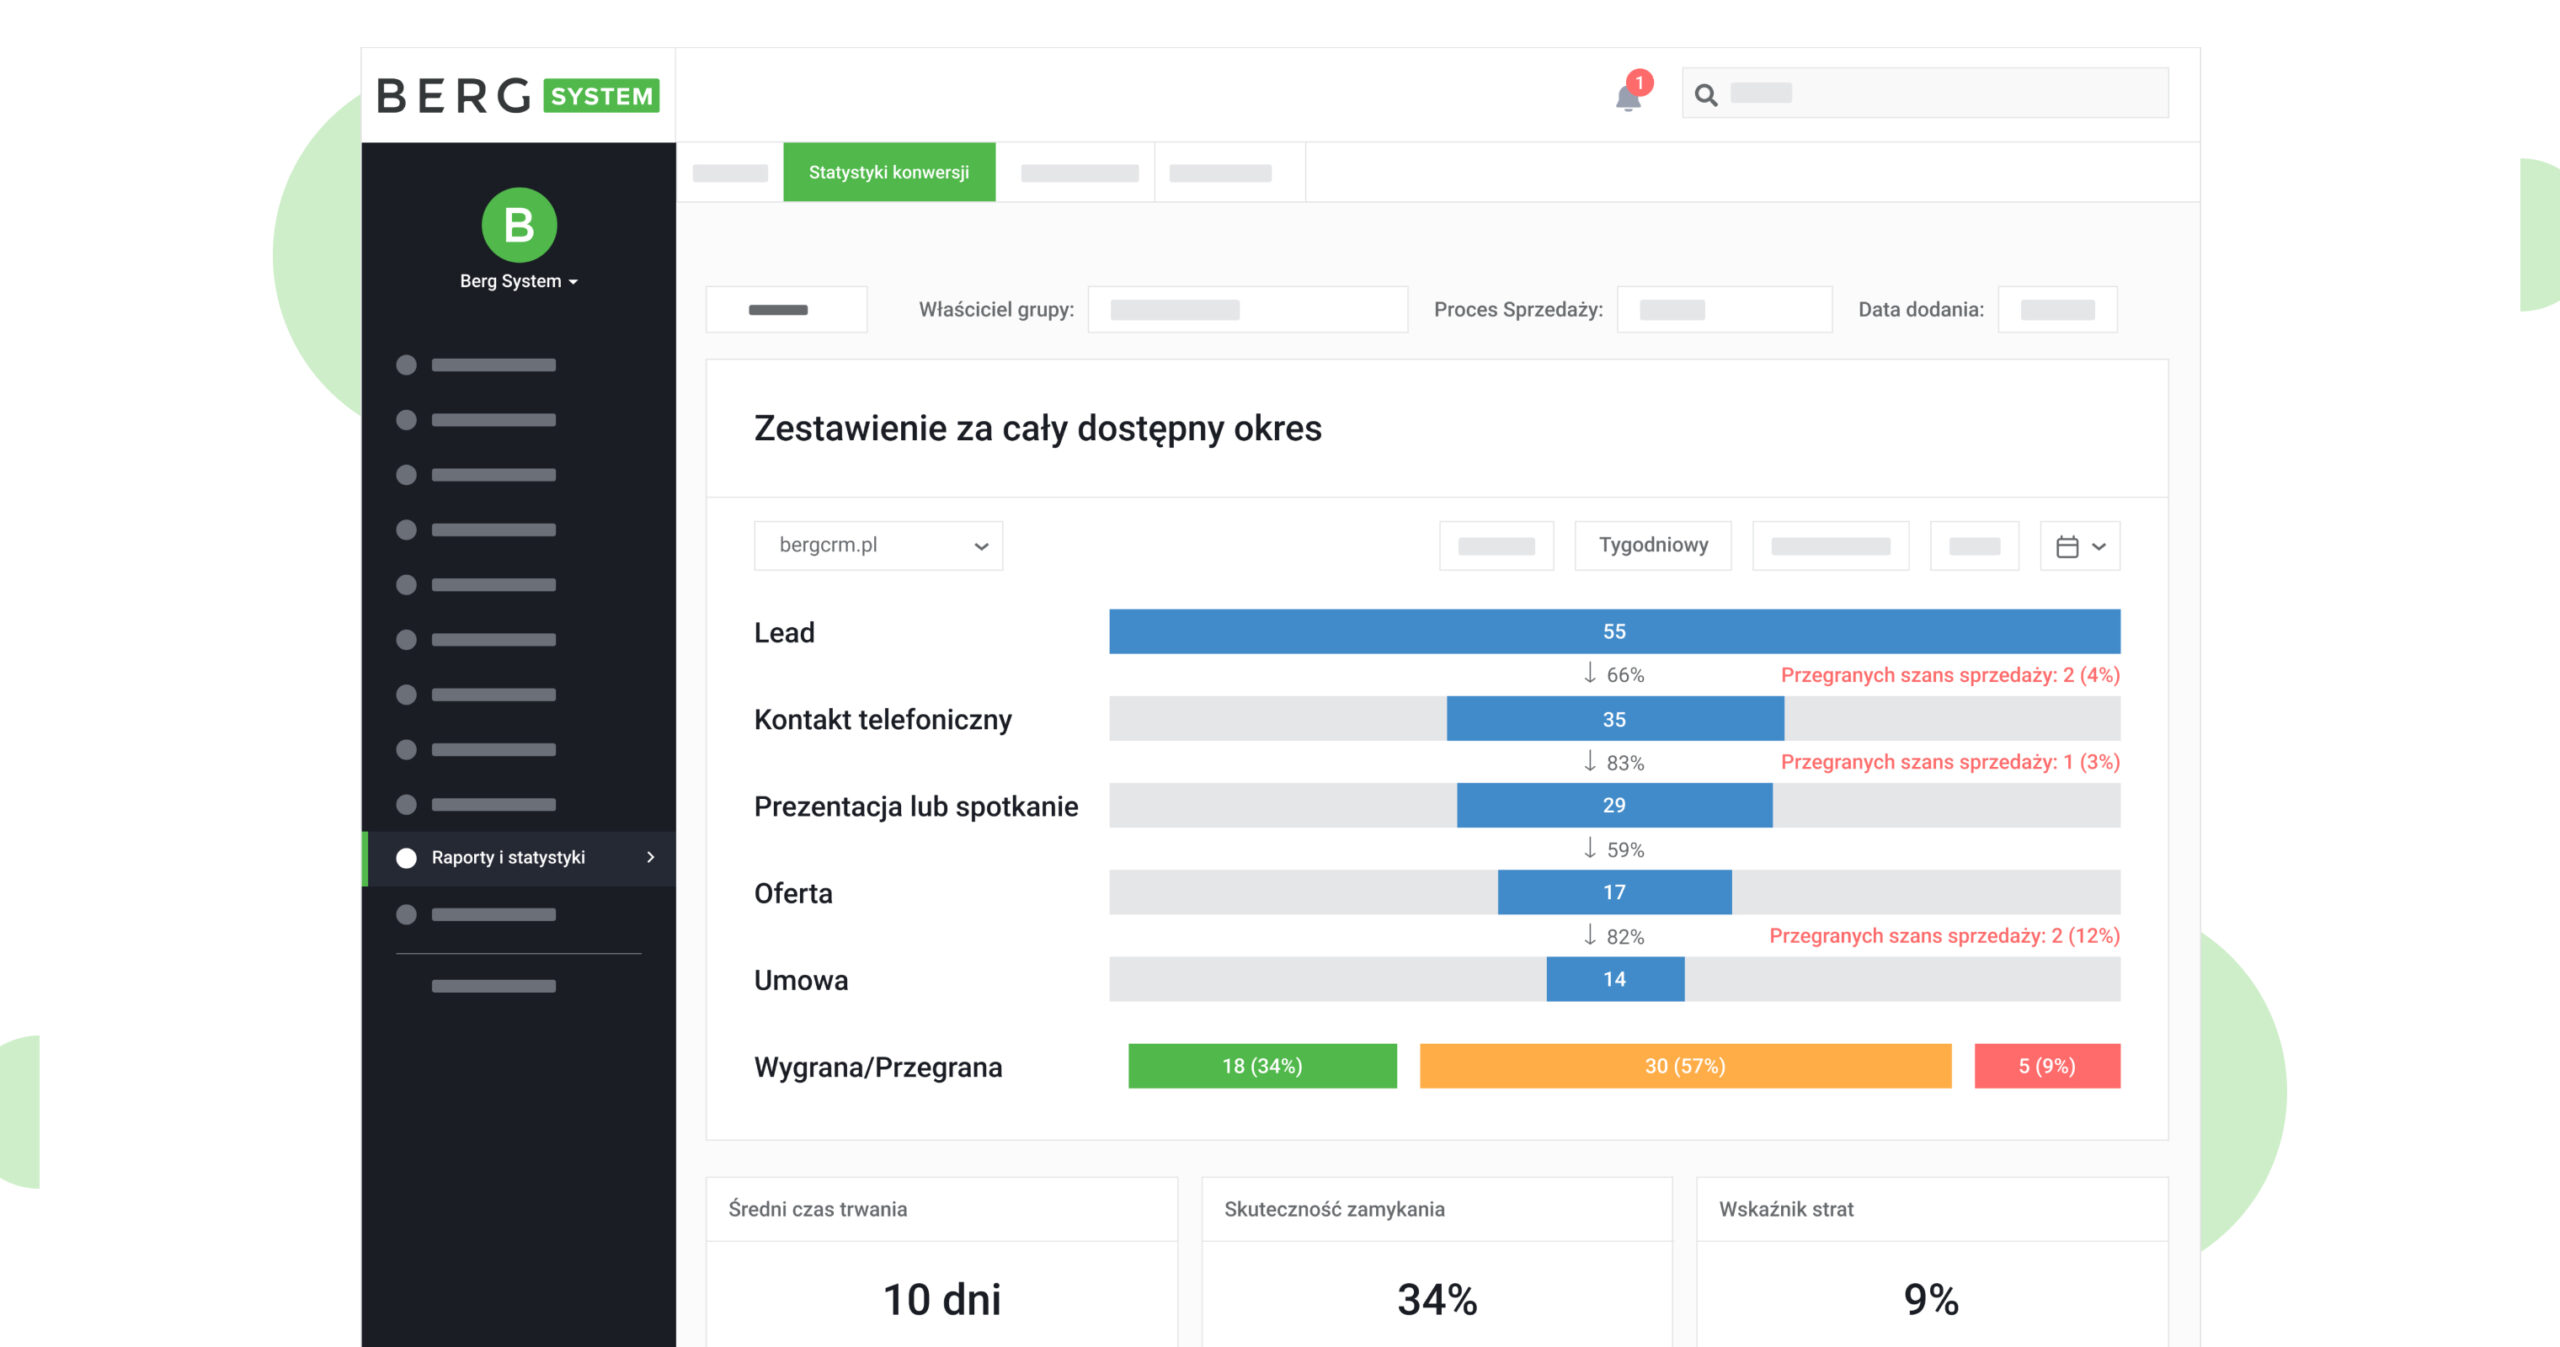Click the Skuteczność zamykania card header
This screenshot has height=1347, width=2560.
(x=1437, y=1210)
